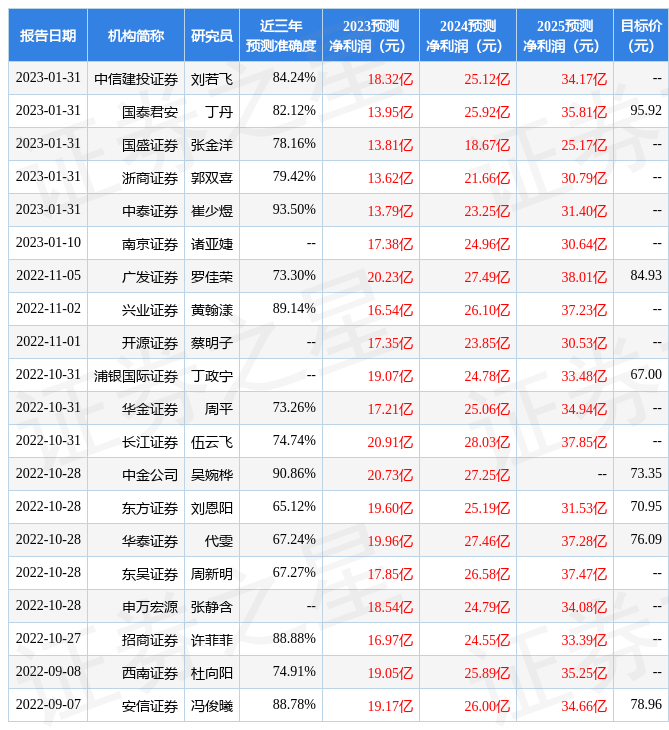The image size is (669, 730).
Task: Click target price 78.96
Action: [x=646, y=704]
